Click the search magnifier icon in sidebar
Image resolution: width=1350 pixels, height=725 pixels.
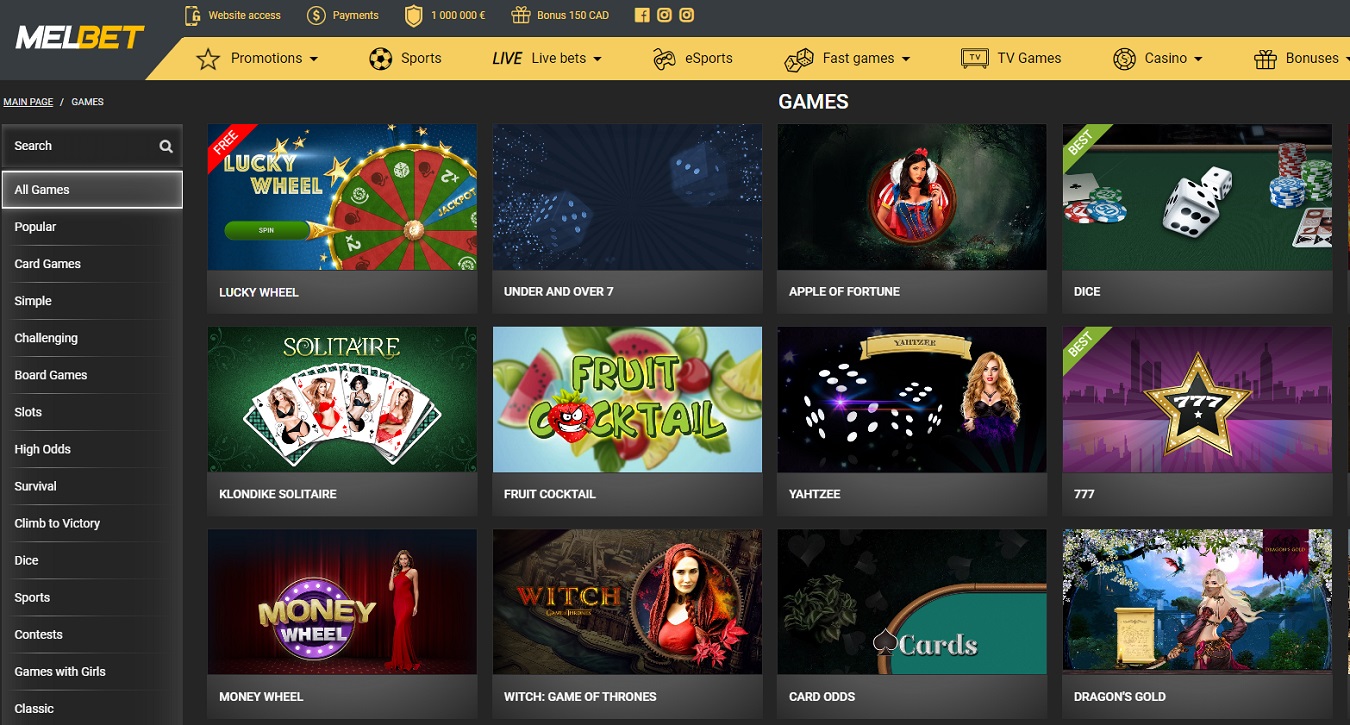[166, 146]
